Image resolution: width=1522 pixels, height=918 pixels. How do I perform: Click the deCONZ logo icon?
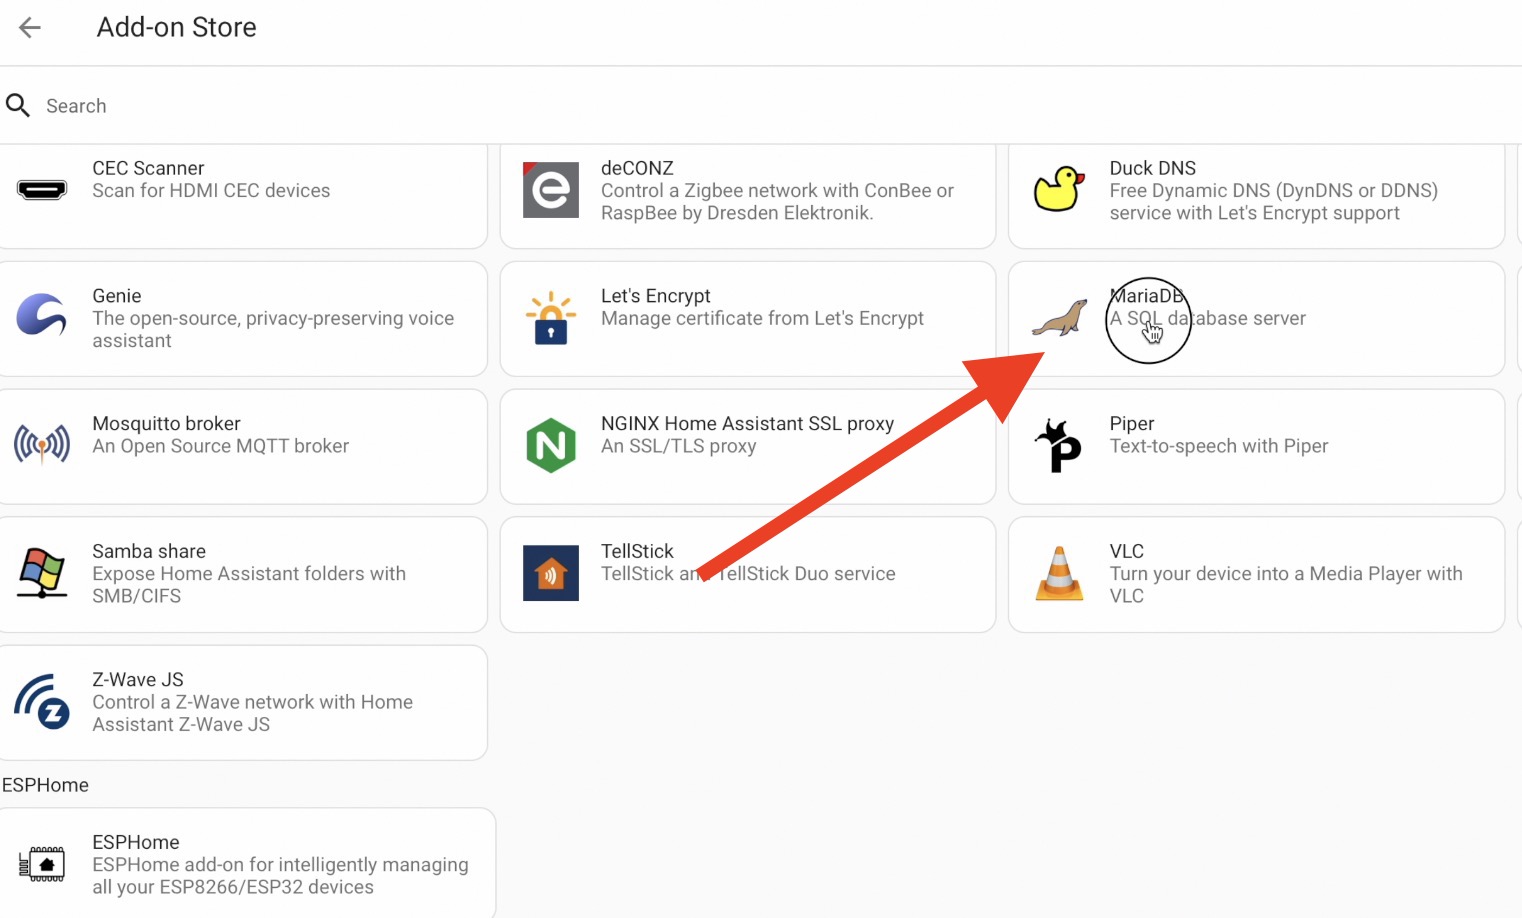tap(551, 190)
